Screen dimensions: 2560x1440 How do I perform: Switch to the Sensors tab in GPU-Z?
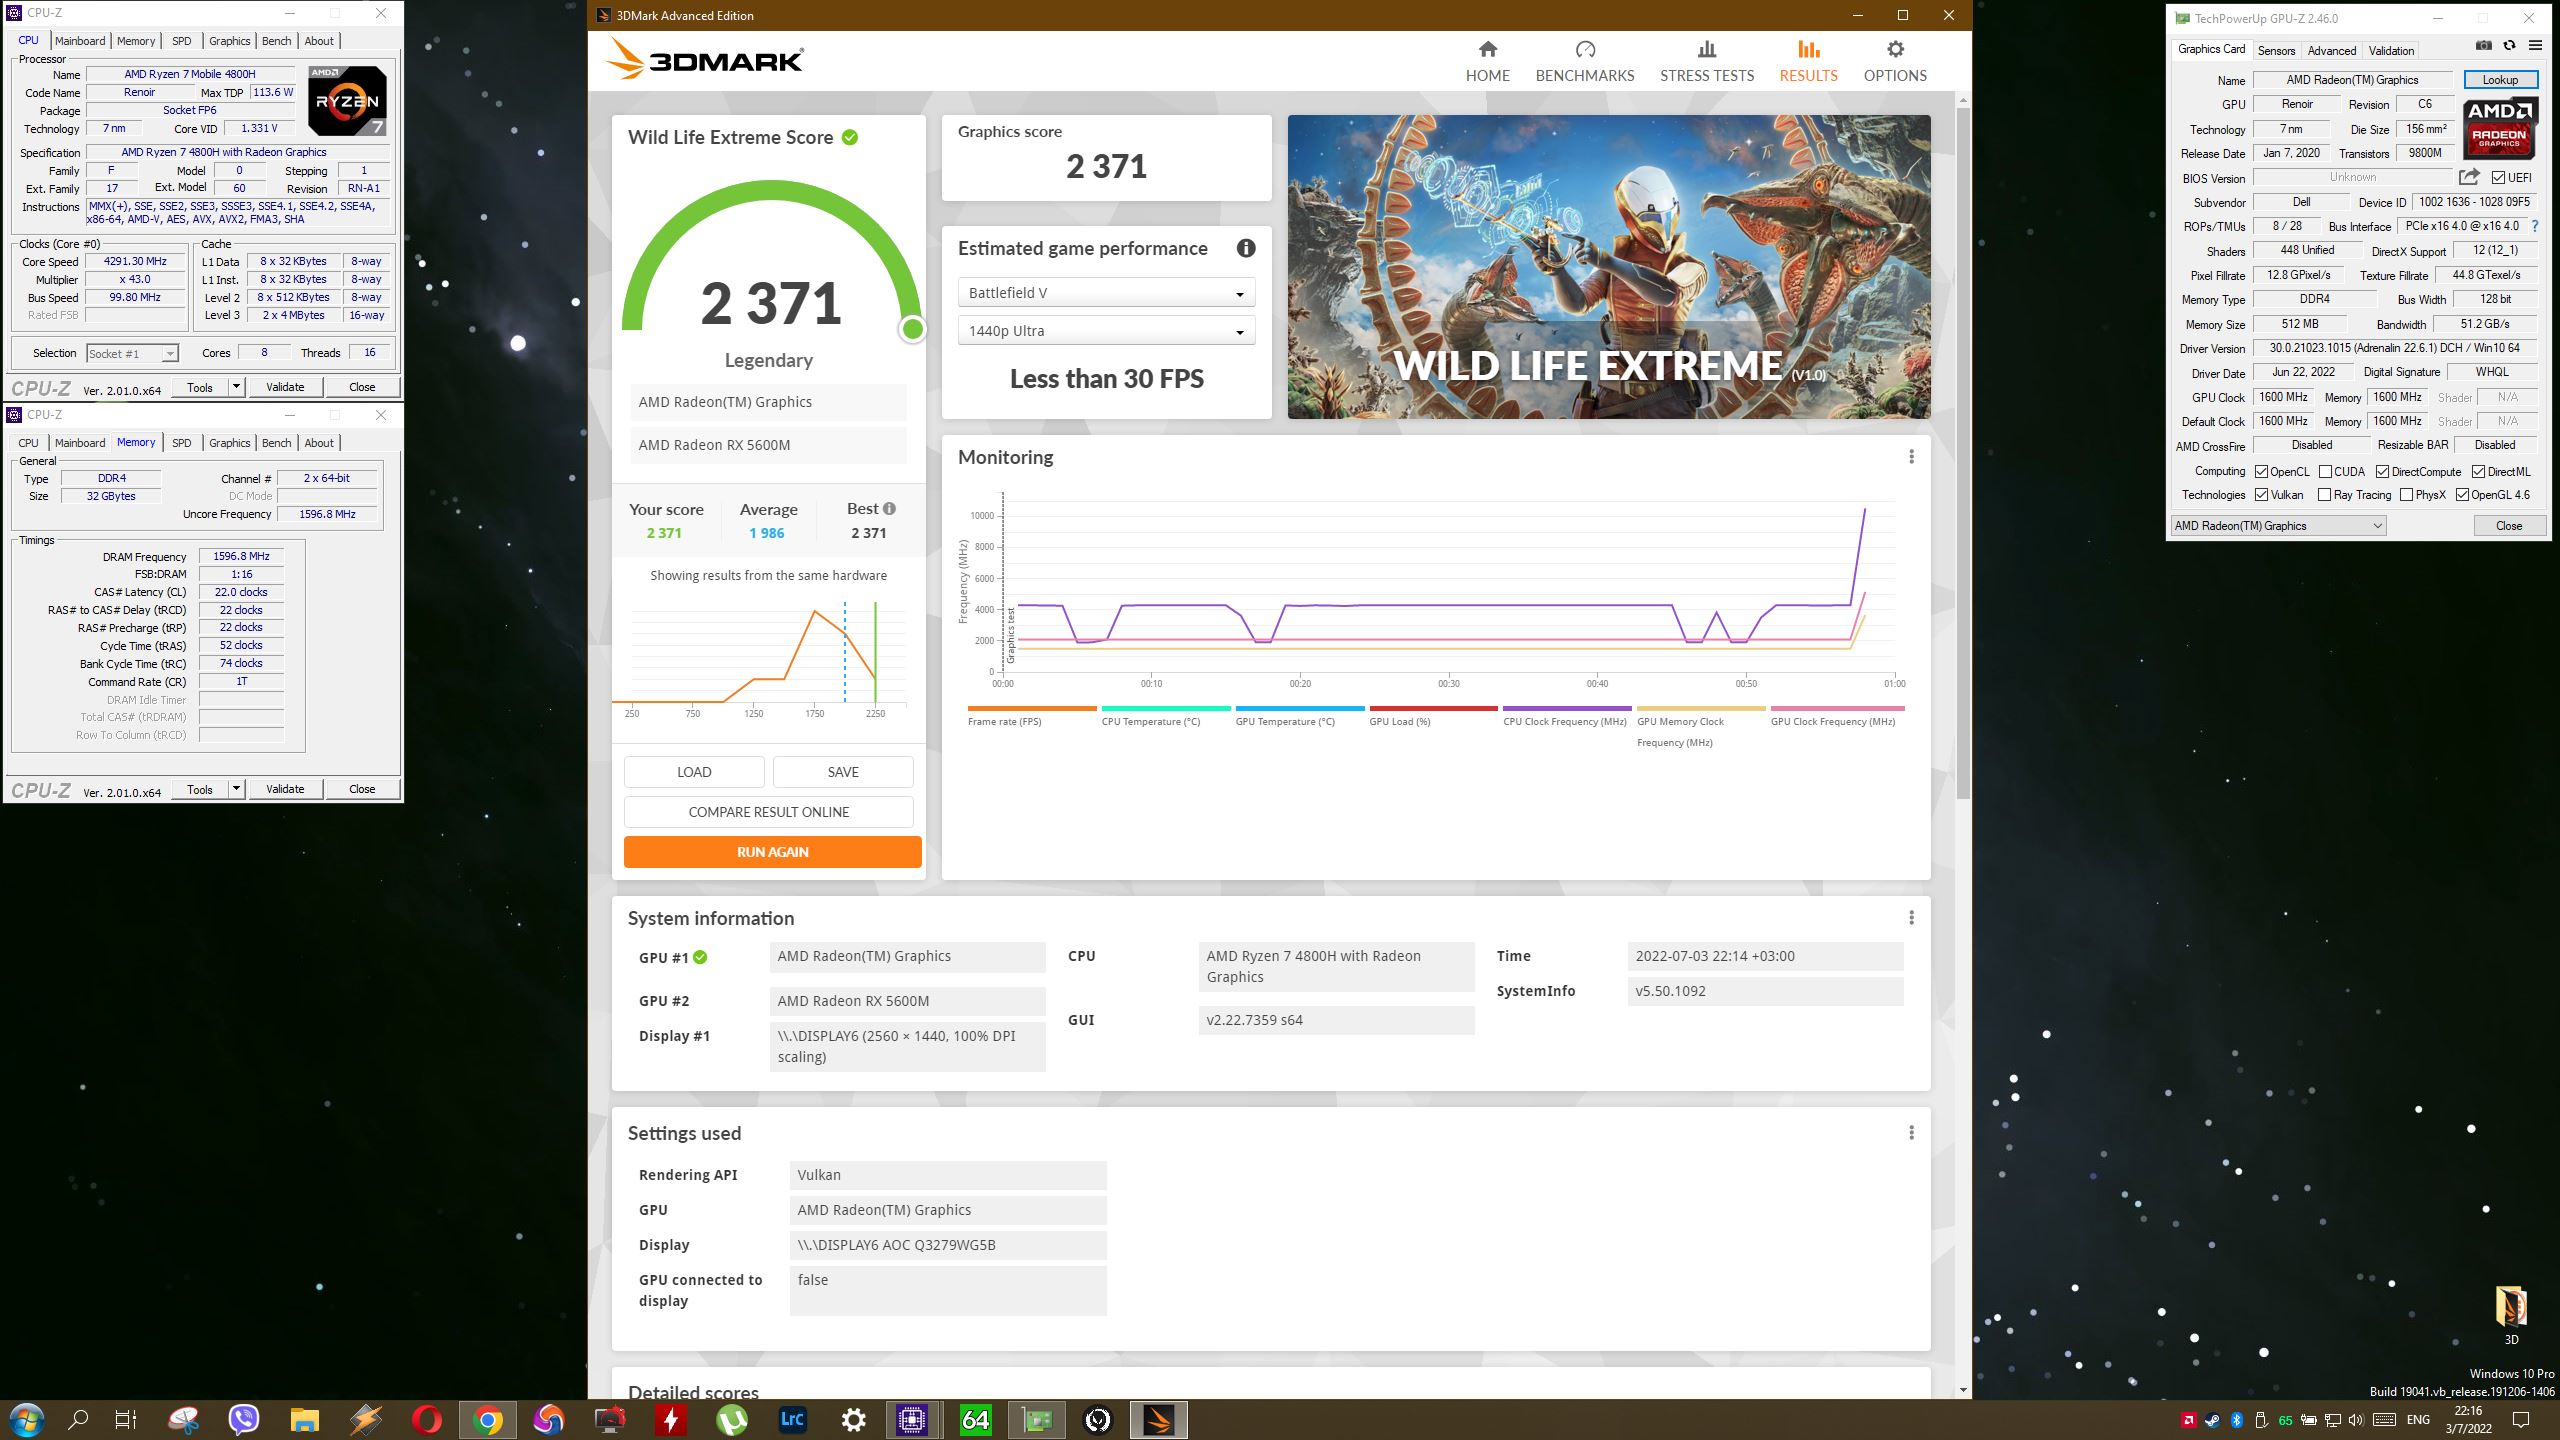coord(2276,50)
